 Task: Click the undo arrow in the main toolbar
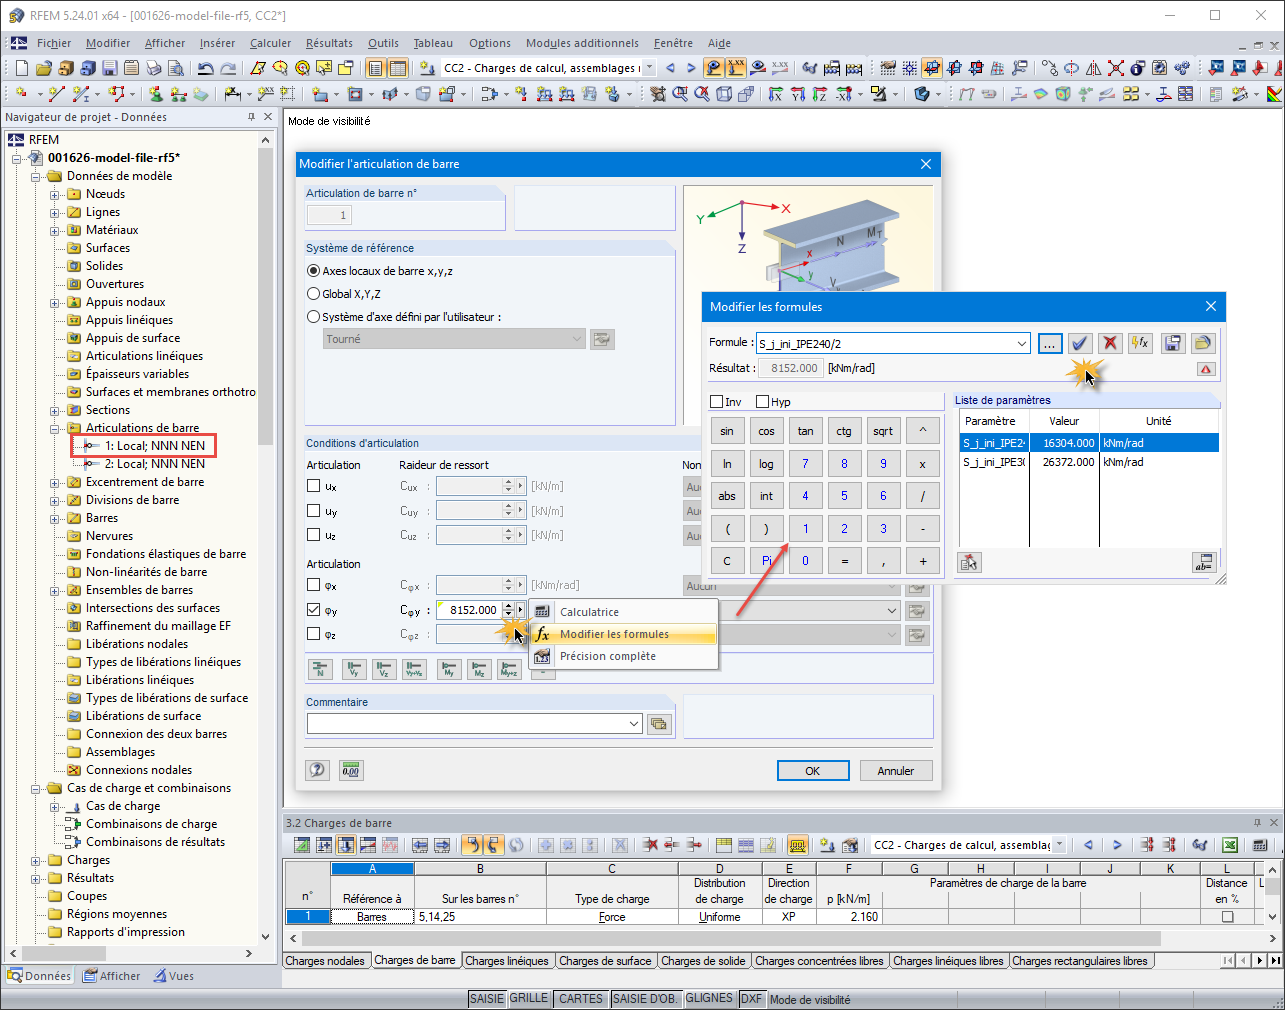tap(206, 68)
